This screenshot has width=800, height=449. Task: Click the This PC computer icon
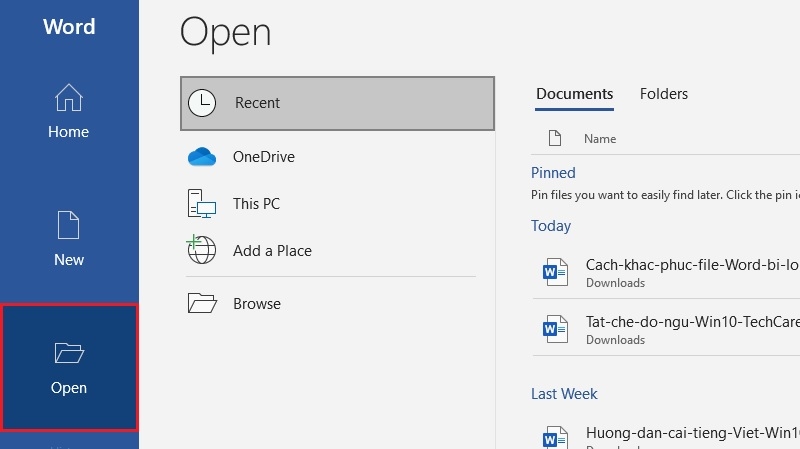click(x=202, y=204)
